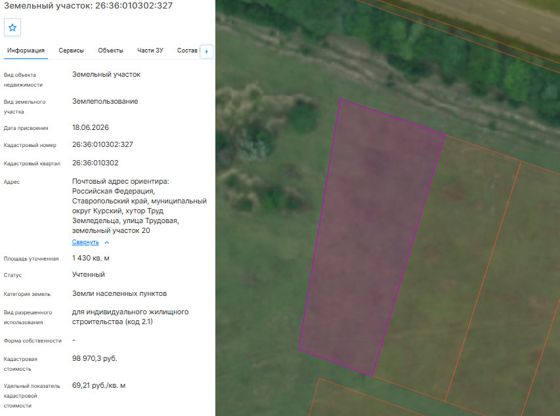This screenshot has height=416, width=560.
Task: Go to the Информация tab
Action: point(26,51)
